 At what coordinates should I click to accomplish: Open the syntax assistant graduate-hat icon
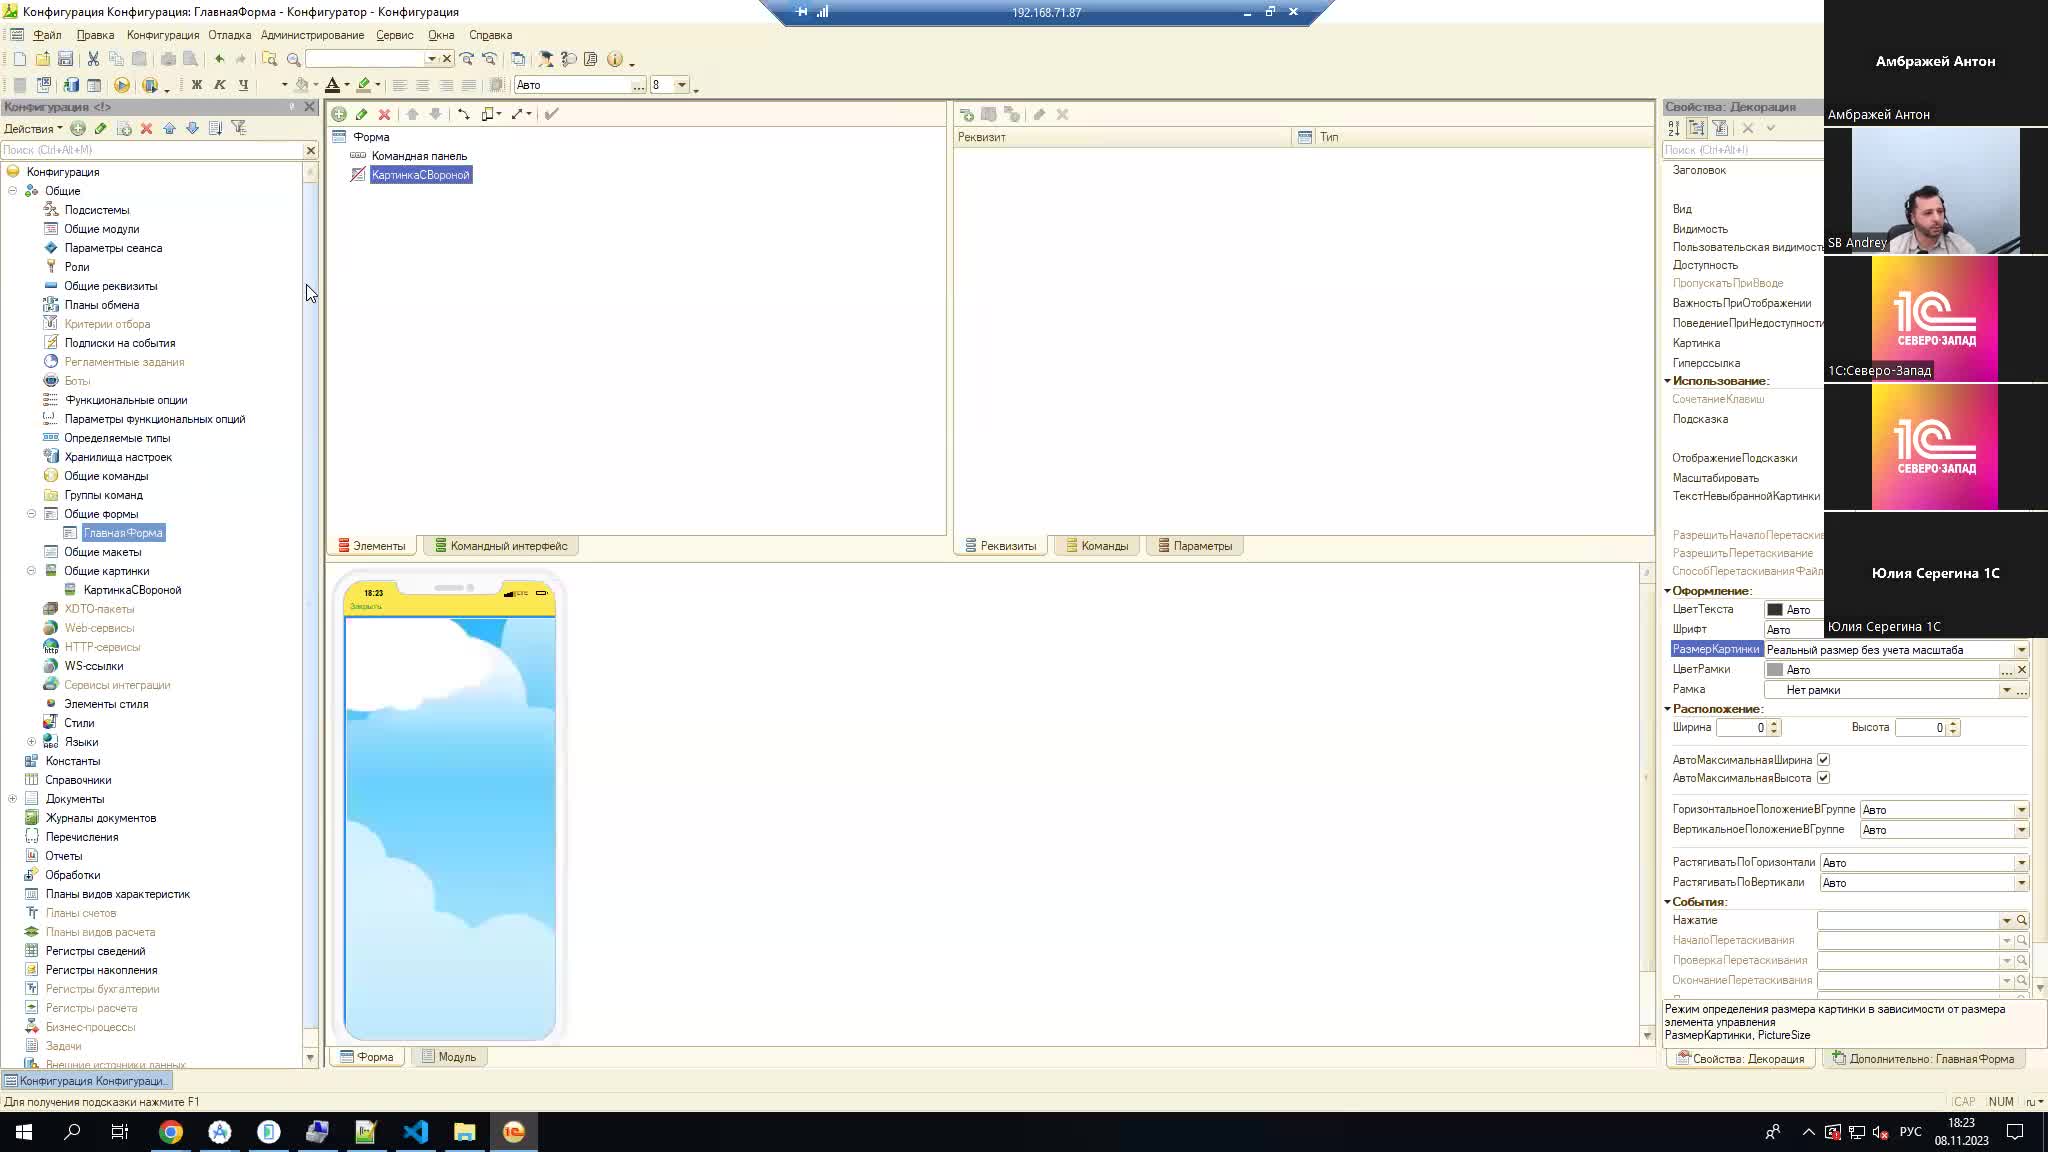(545, 59)
